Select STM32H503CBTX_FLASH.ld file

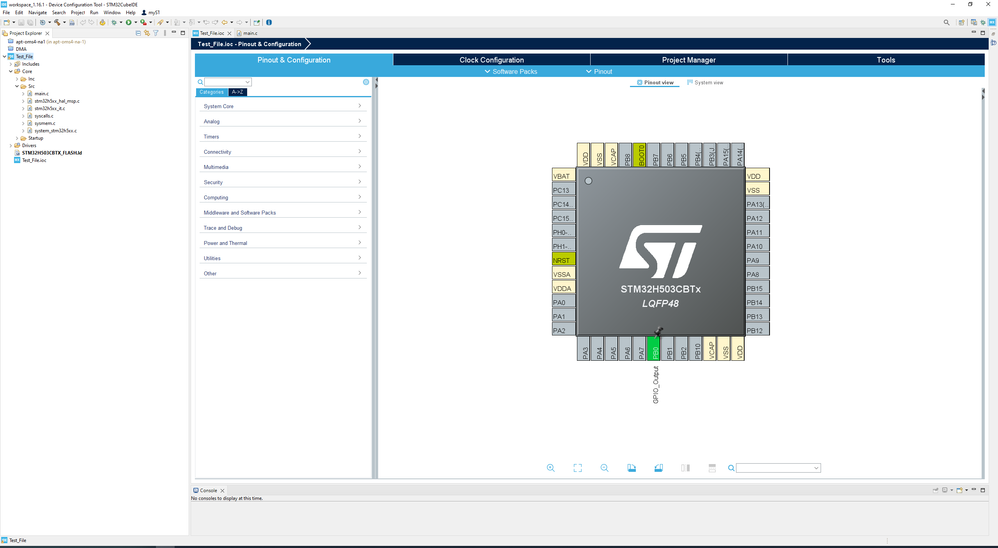point(52,153)
